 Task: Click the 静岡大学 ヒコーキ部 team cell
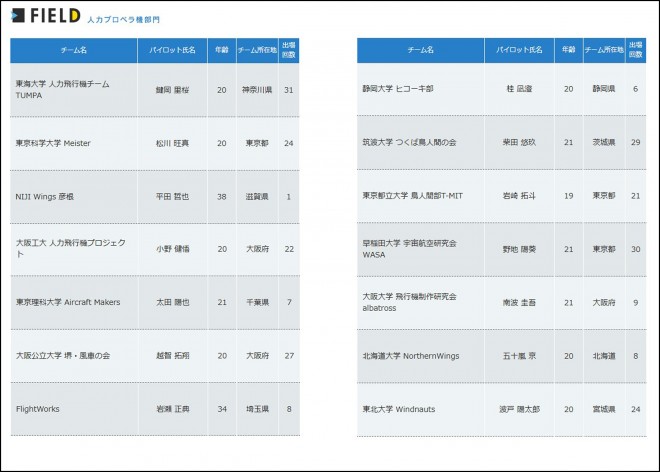point(398,89)
